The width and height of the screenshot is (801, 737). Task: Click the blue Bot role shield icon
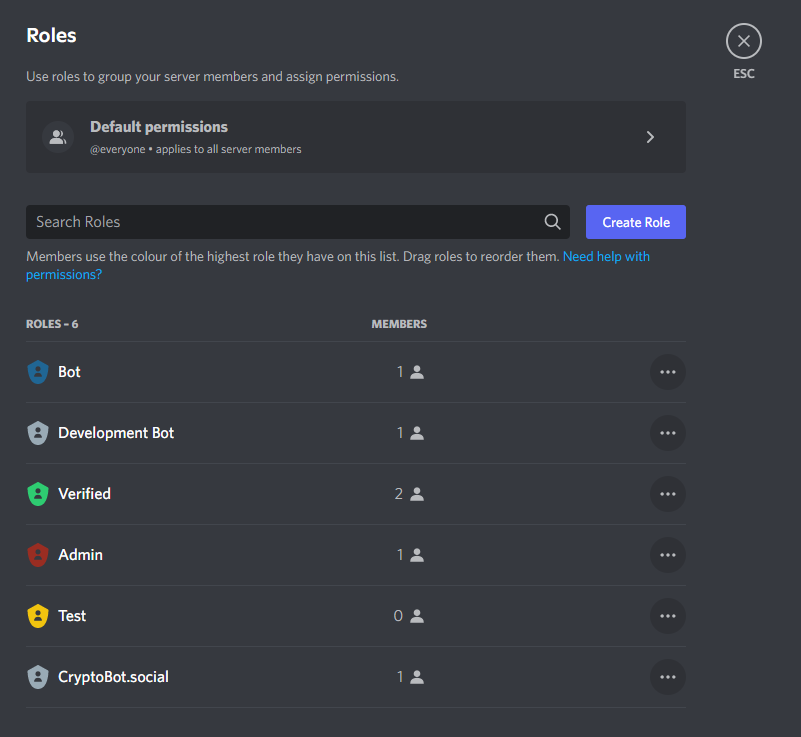point(38,372)
